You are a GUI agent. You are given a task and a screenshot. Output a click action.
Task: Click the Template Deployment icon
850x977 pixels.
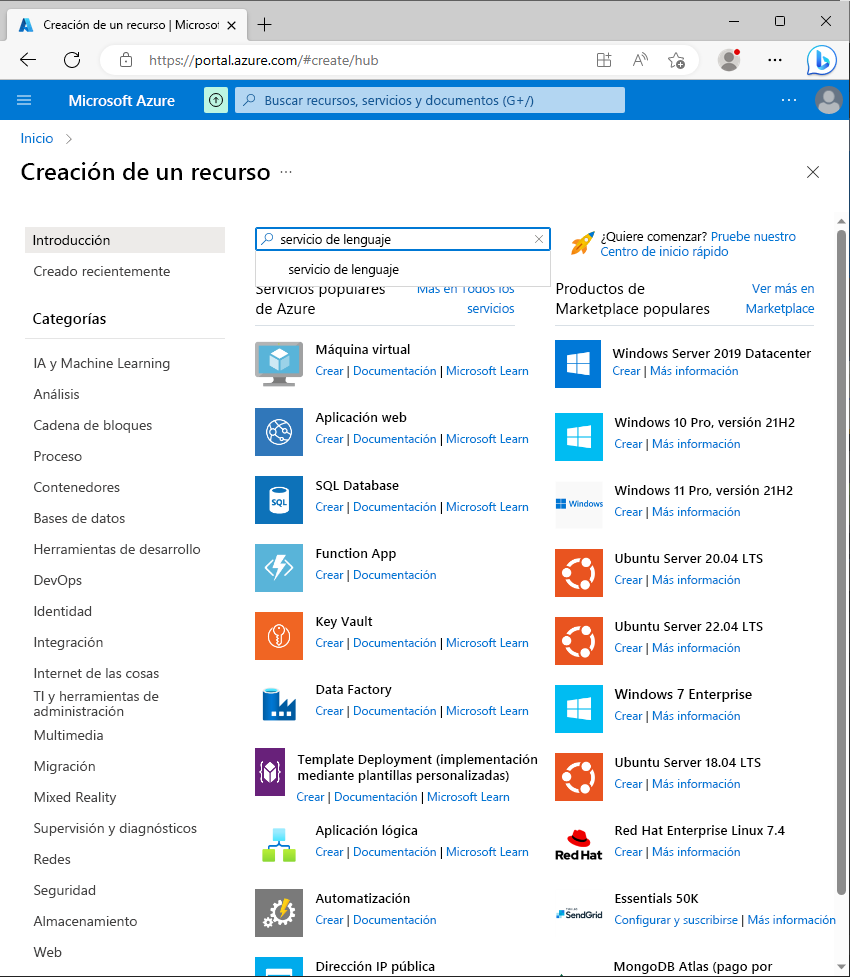270,772
